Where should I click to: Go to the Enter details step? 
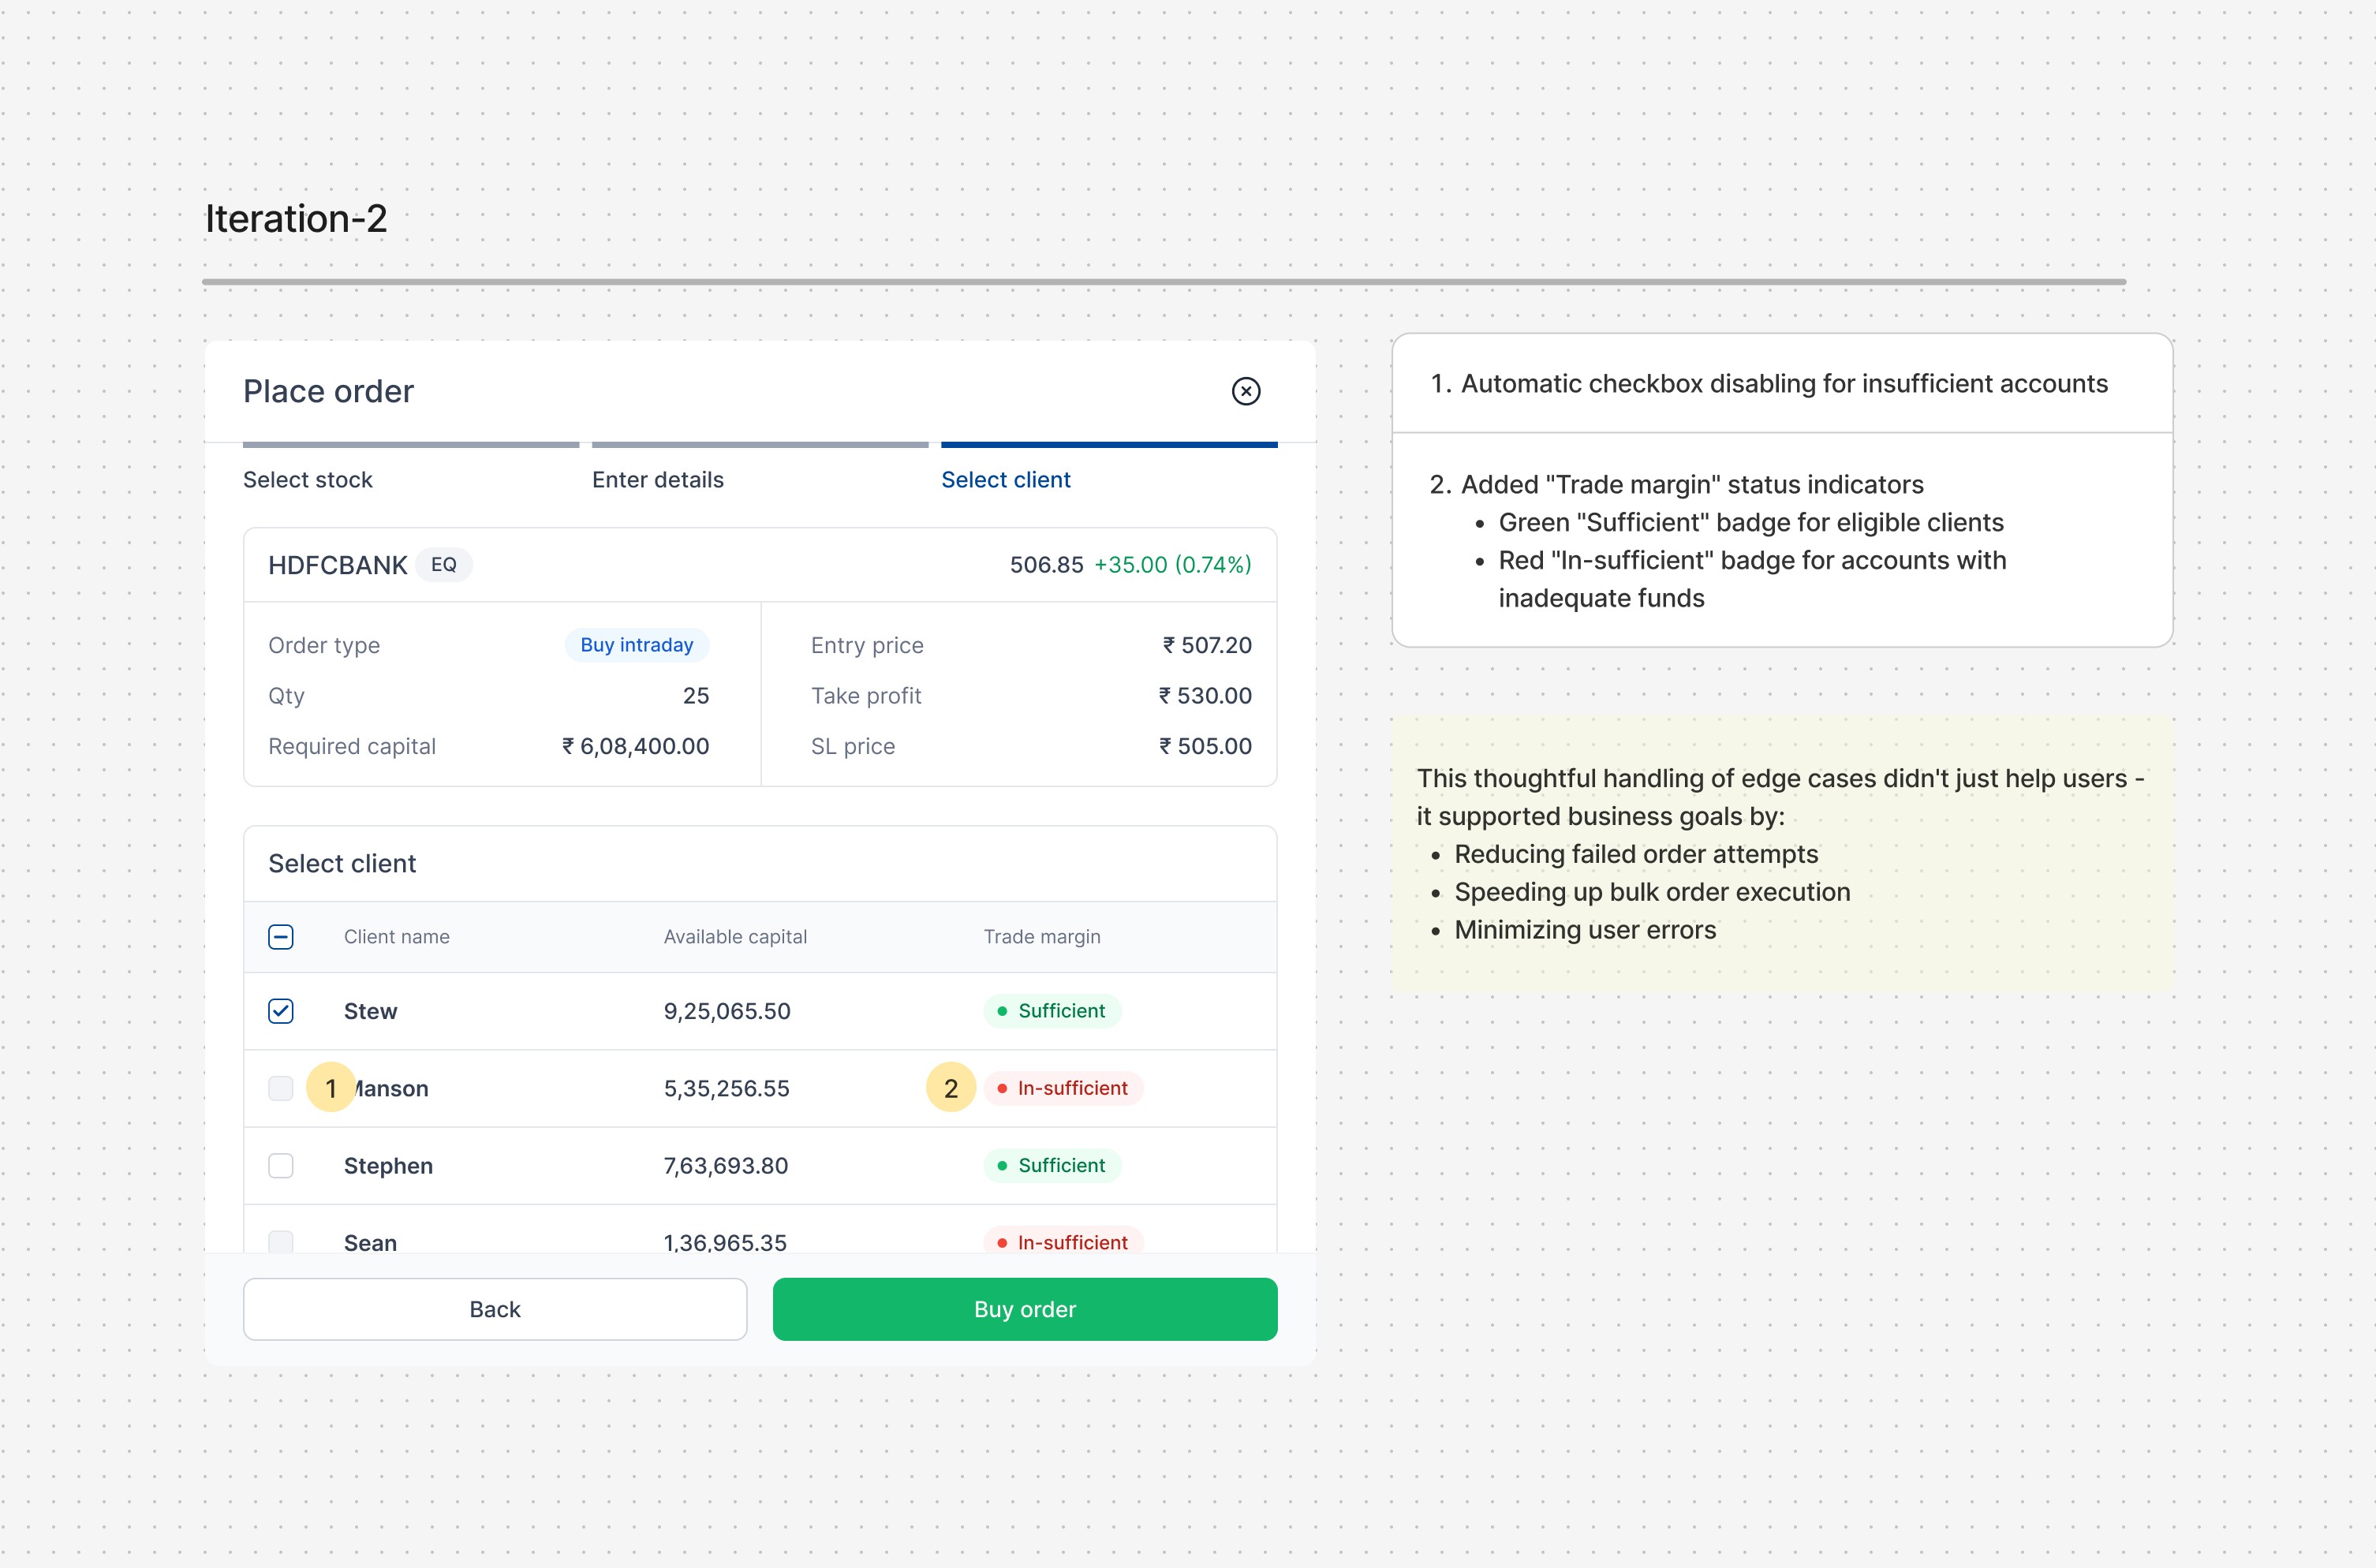pyautogui.click(x=658, y=479)
